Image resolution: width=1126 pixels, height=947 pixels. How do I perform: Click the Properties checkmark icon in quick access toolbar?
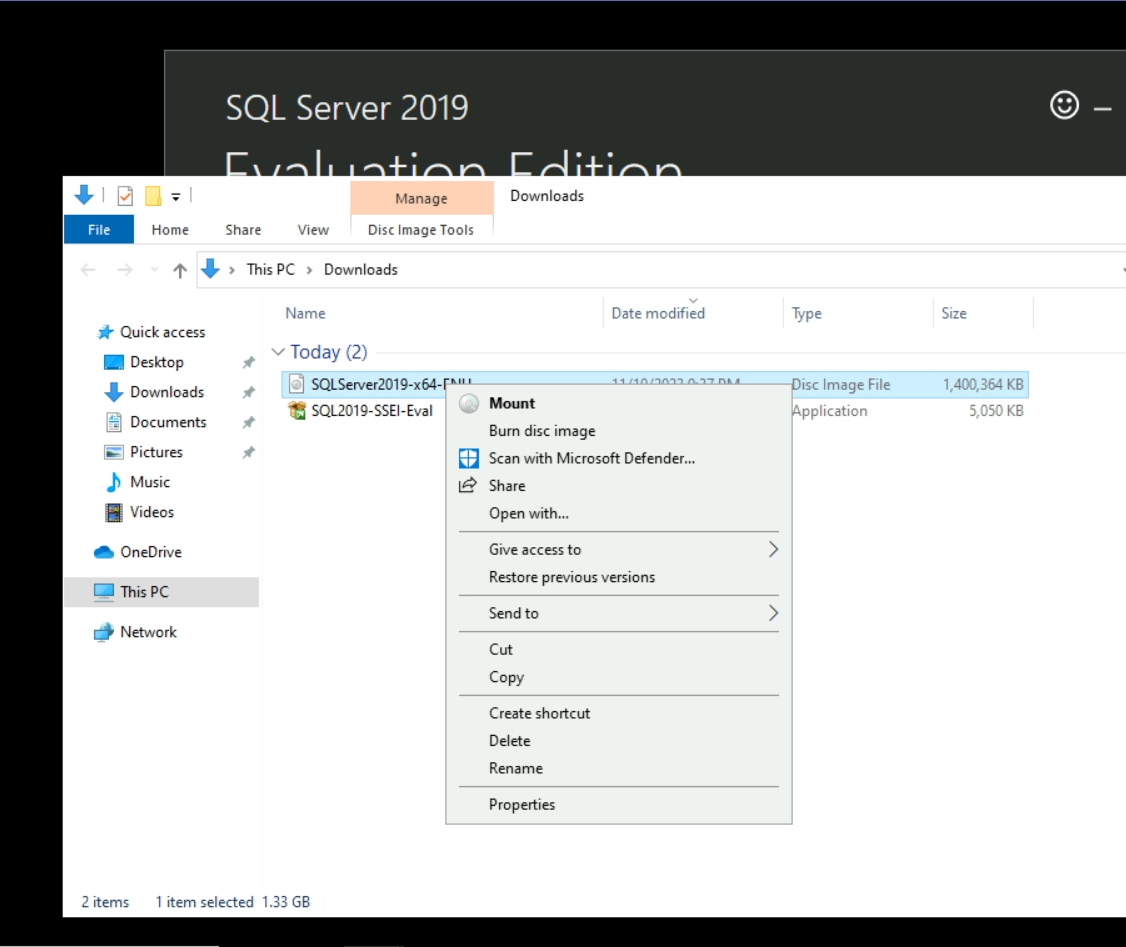pyautogui.click(x=126, y=195)
